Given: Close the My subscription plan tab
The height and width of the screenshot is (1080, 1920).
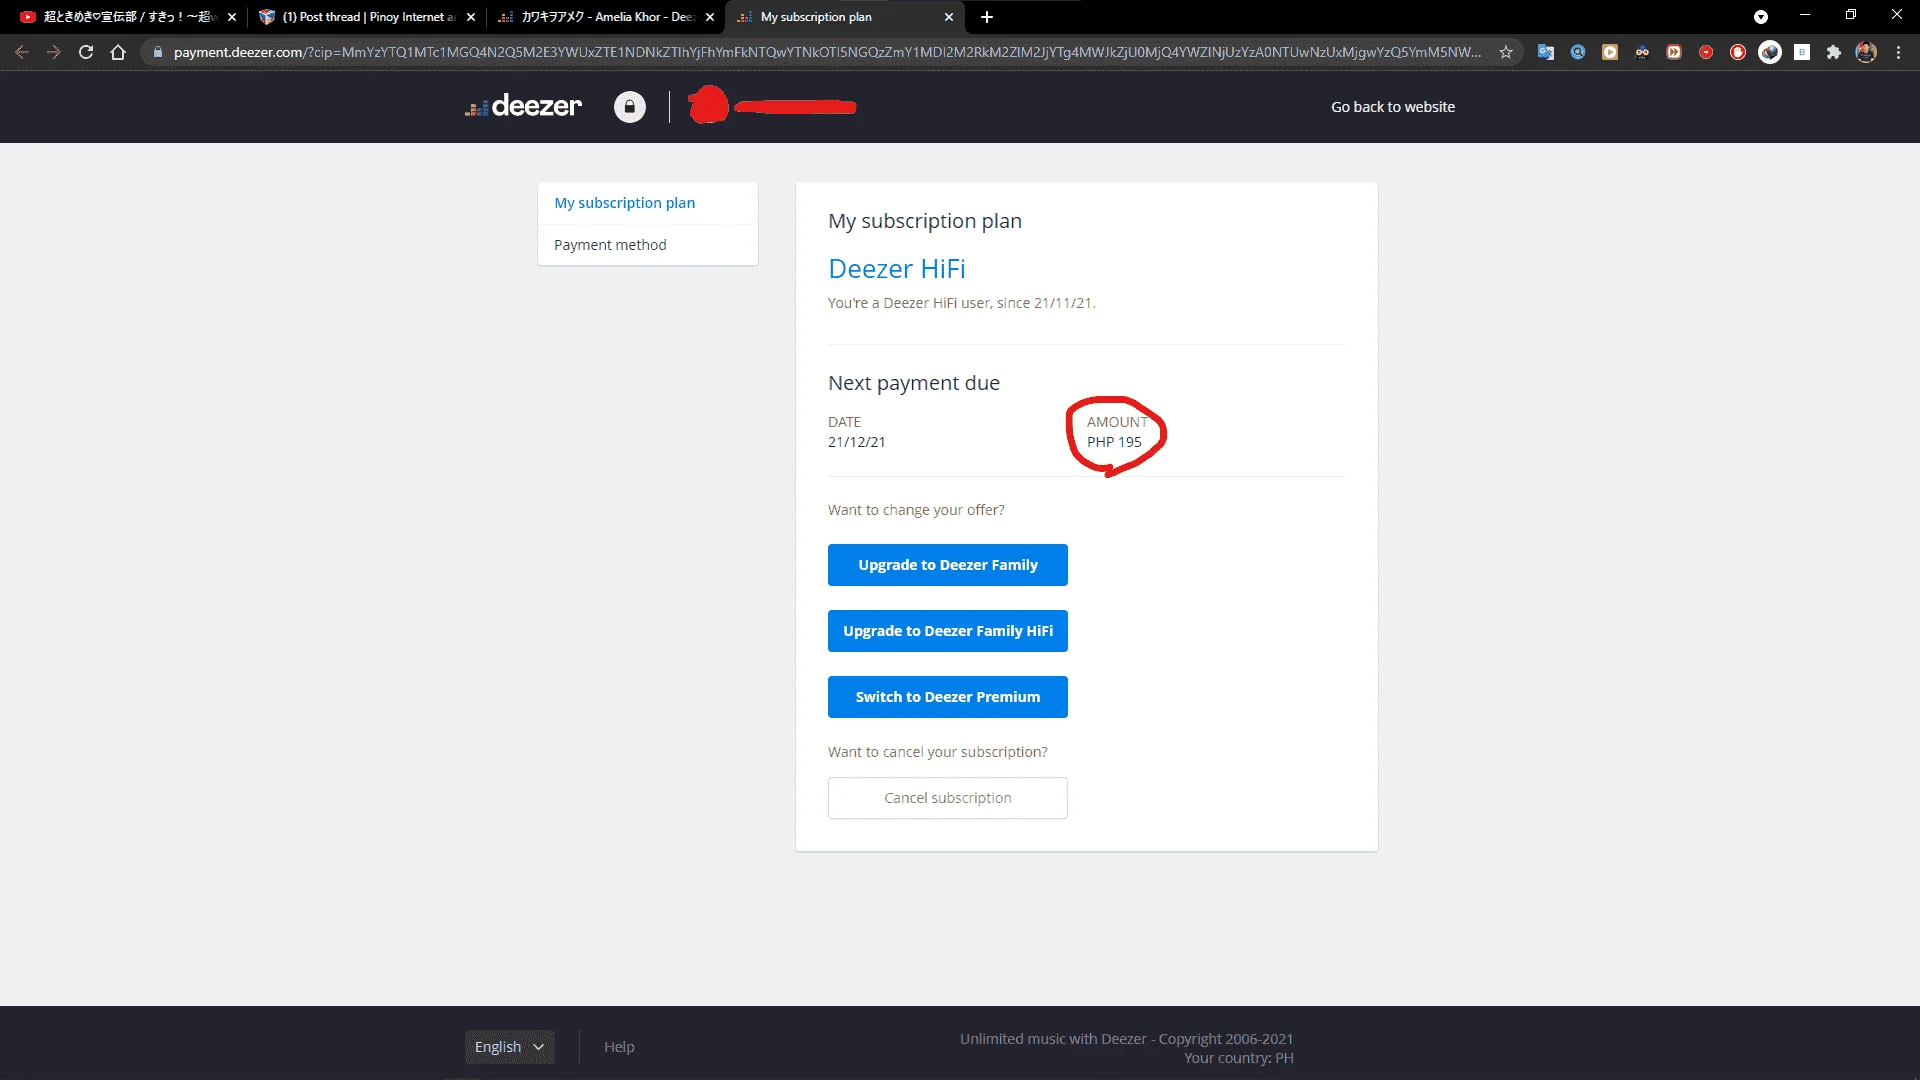Looking at the screenshot, I should pyautogui.click(x=949, y=17).
